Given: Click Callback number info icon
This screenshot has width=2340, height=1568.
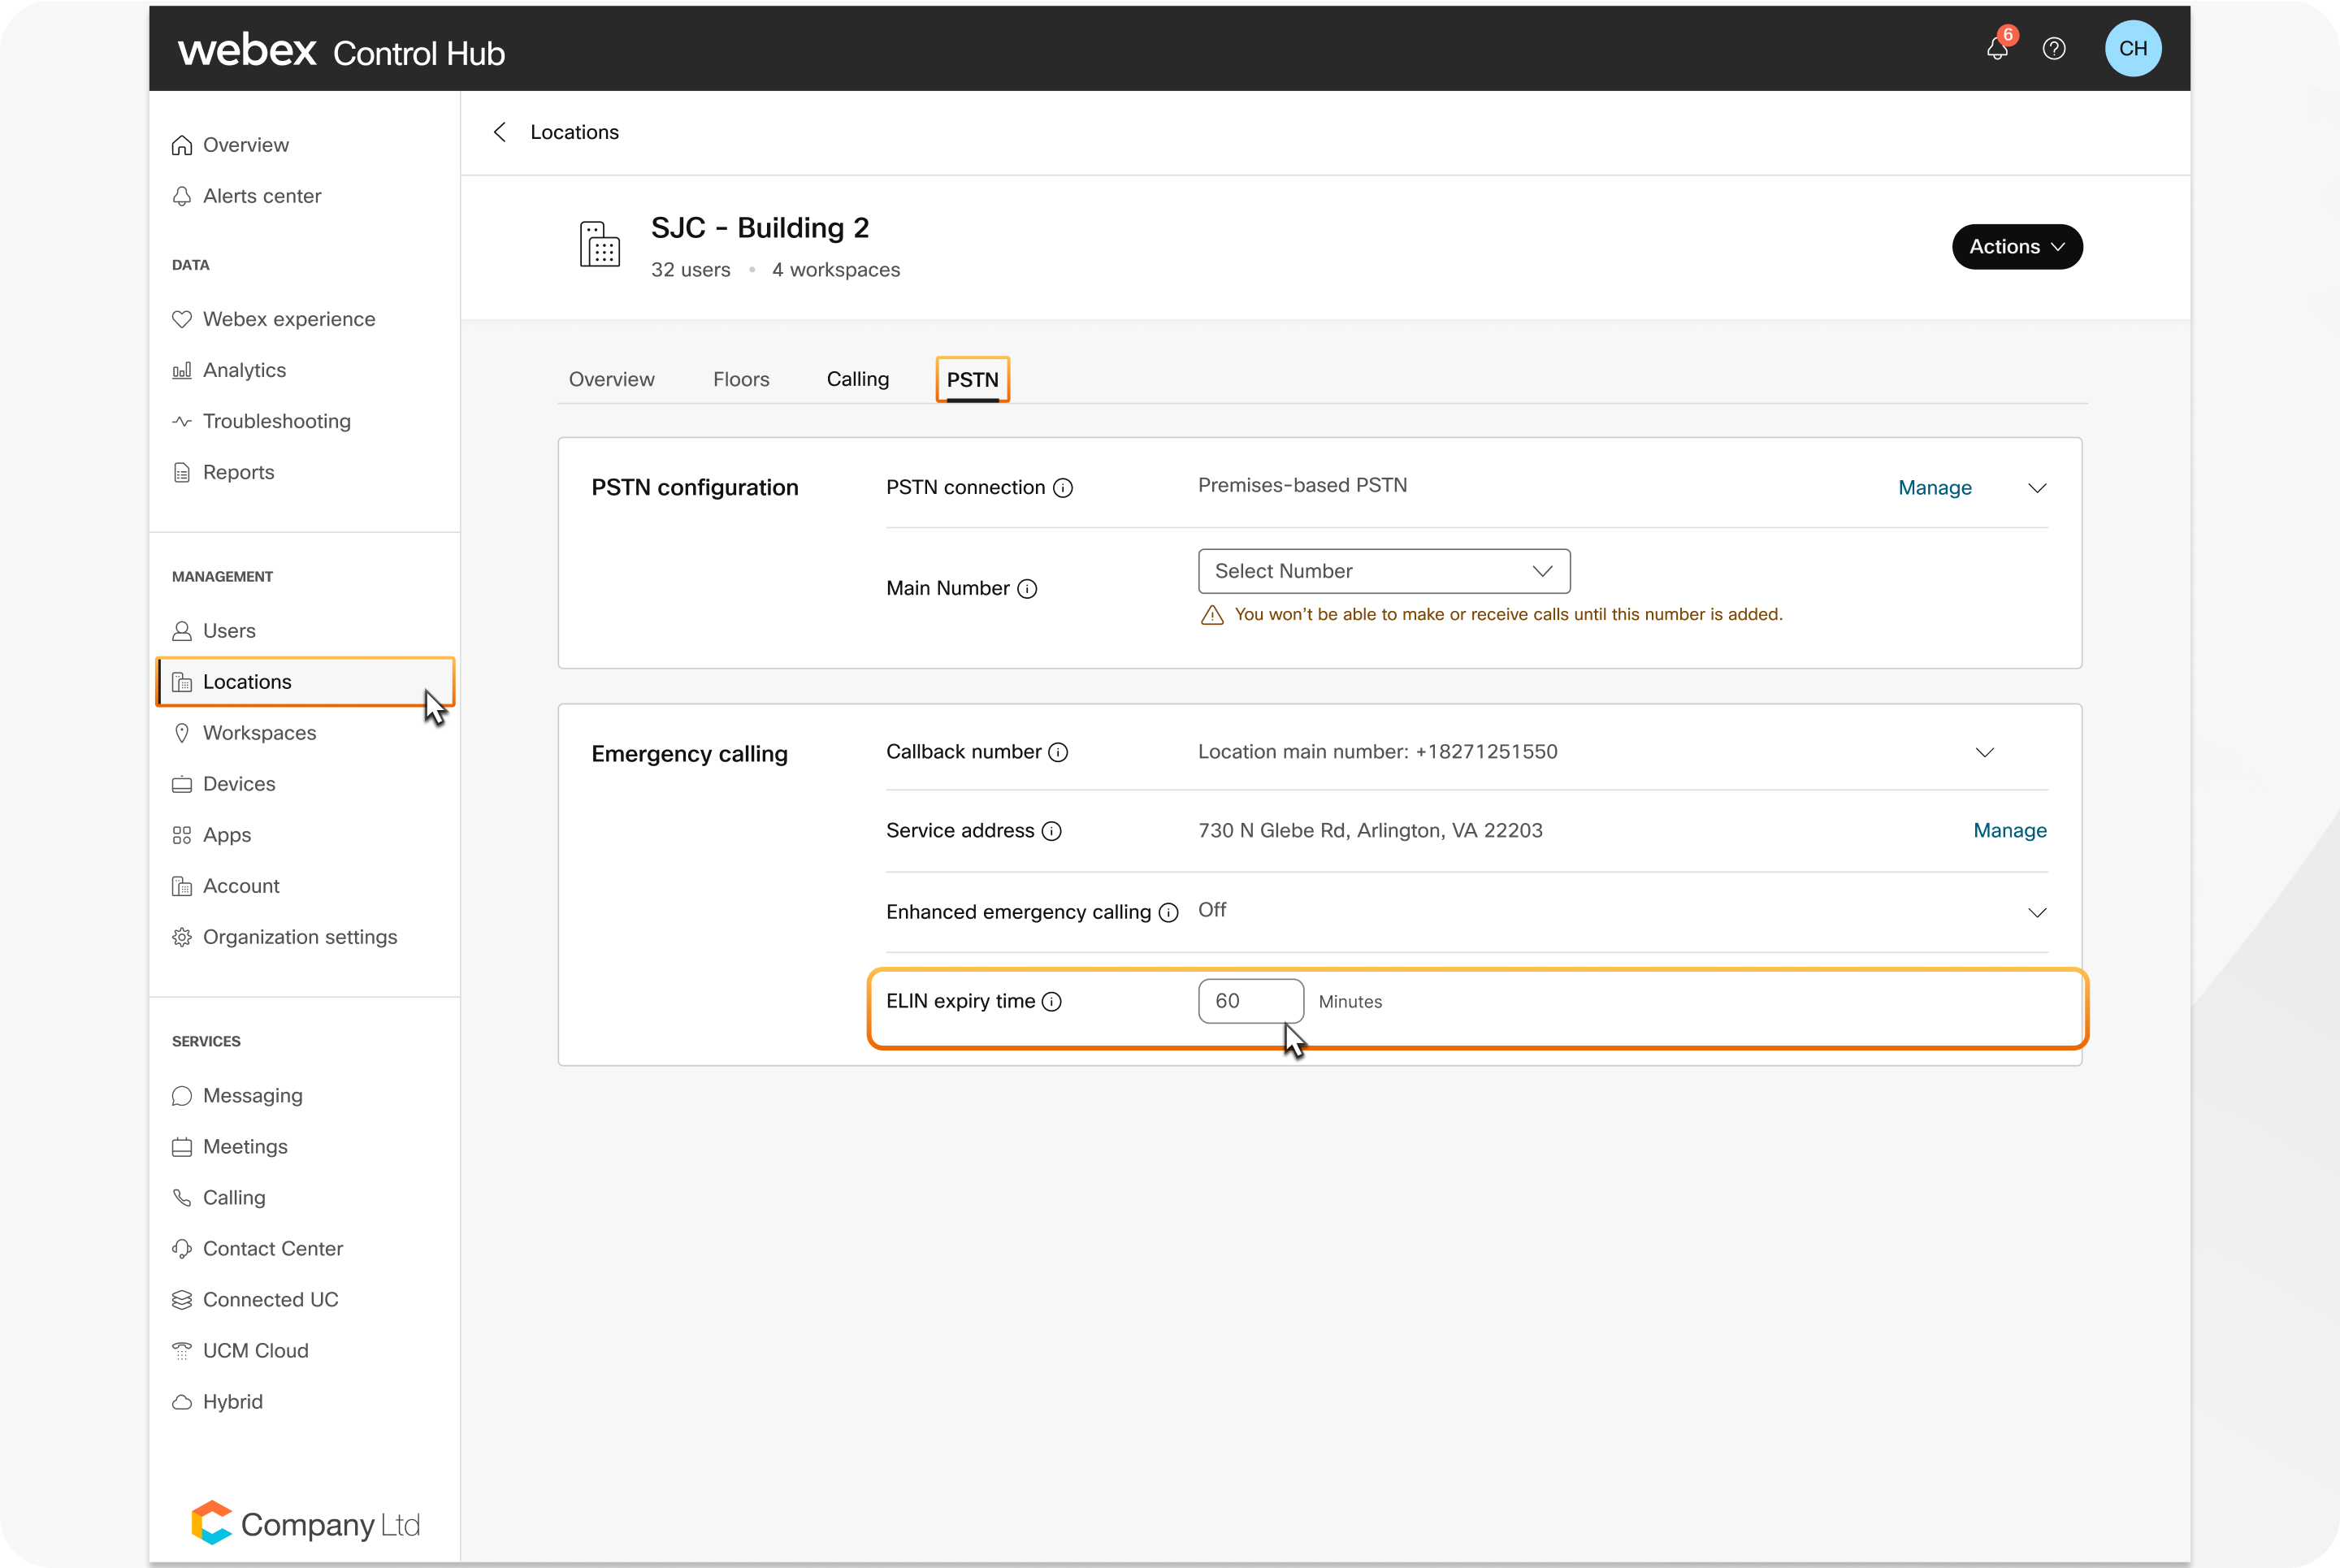Looking at the screenshot, I should click(1058, 752).
